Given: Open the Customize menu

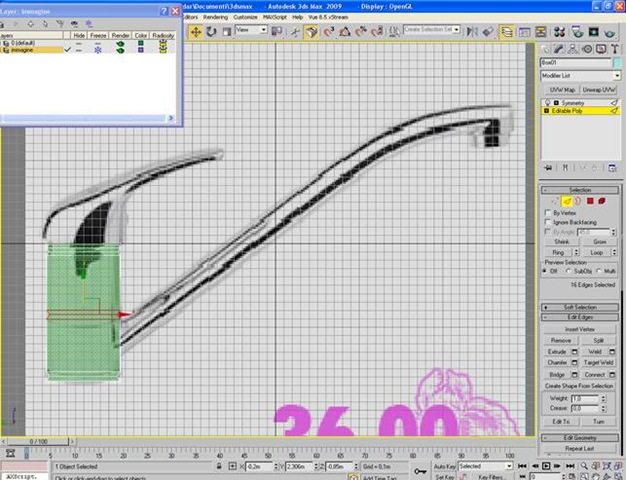Looking at the screenshot, I should [245, 17].
